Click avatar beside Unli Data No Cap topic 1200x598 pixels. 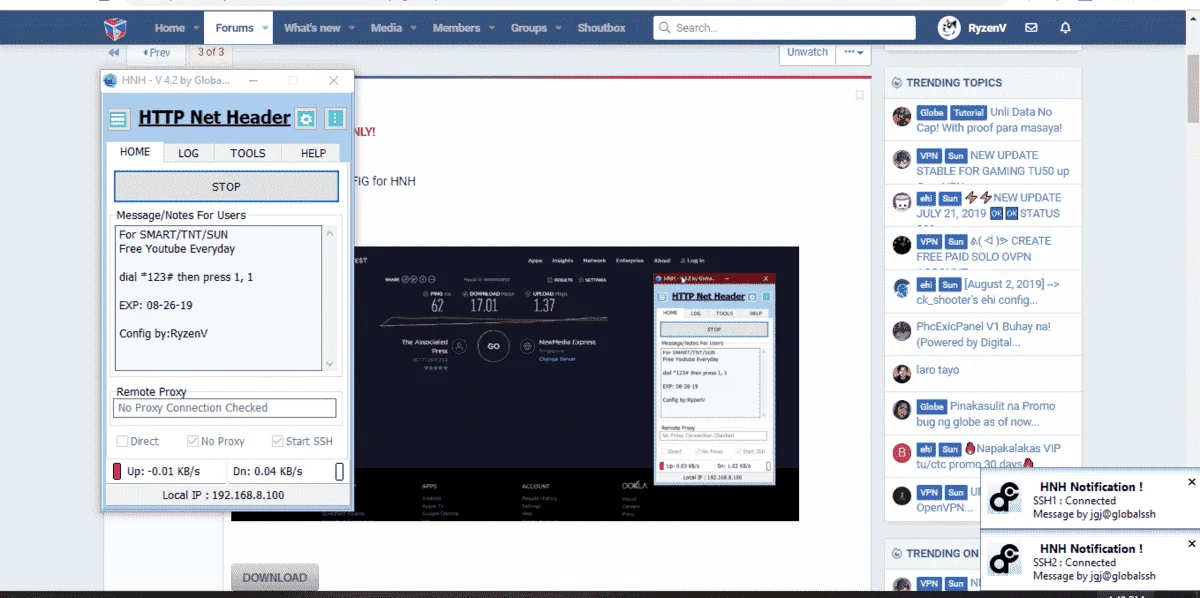pyautogui.click(x=902, y=116)
